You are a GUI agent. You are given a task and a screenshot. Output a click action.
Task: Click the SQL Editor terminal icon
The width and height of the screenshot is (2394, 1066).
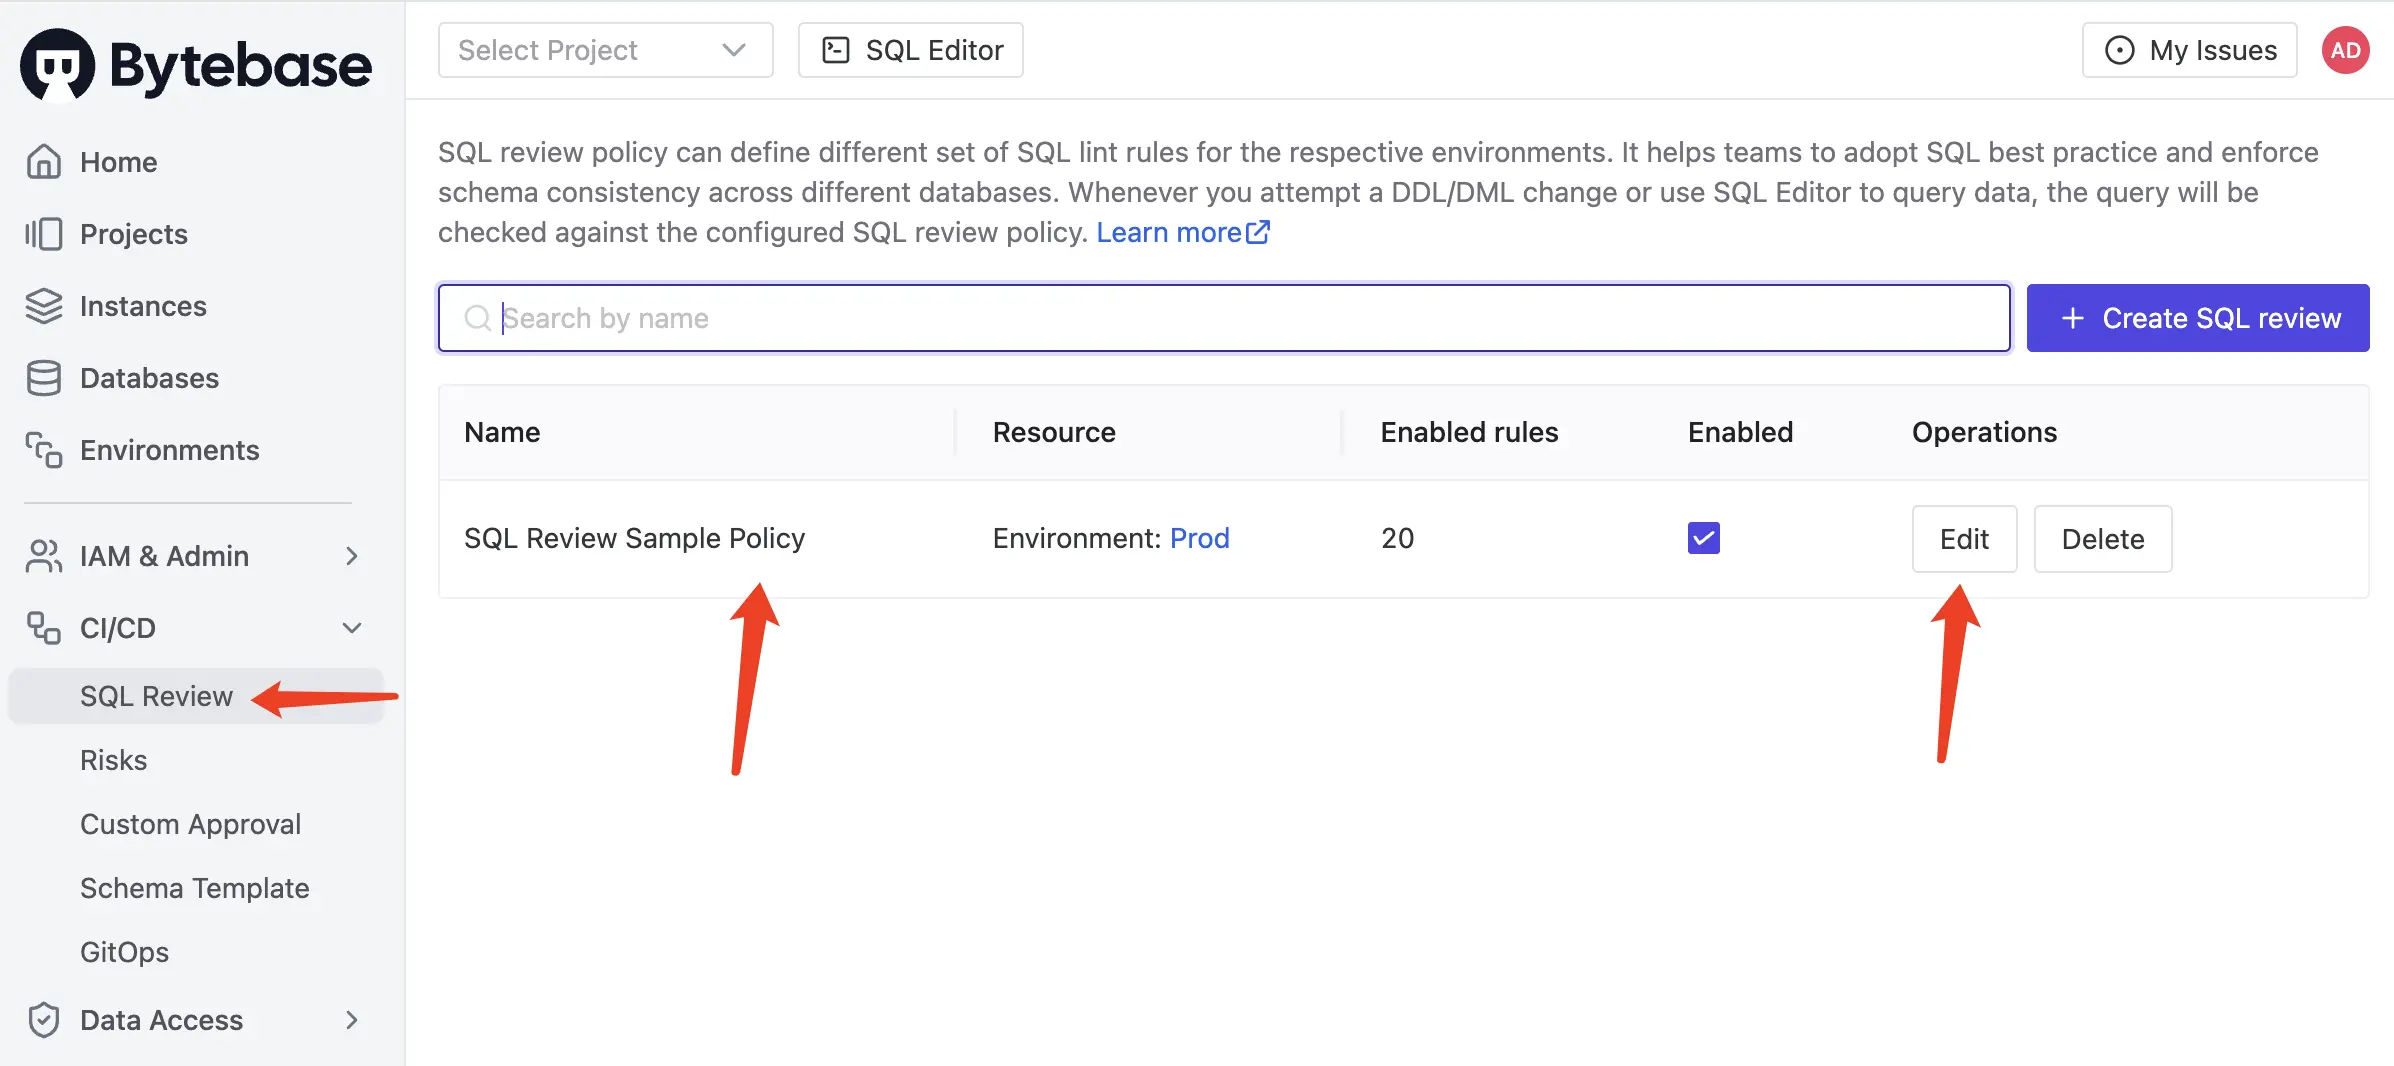[x=836, y=50]
